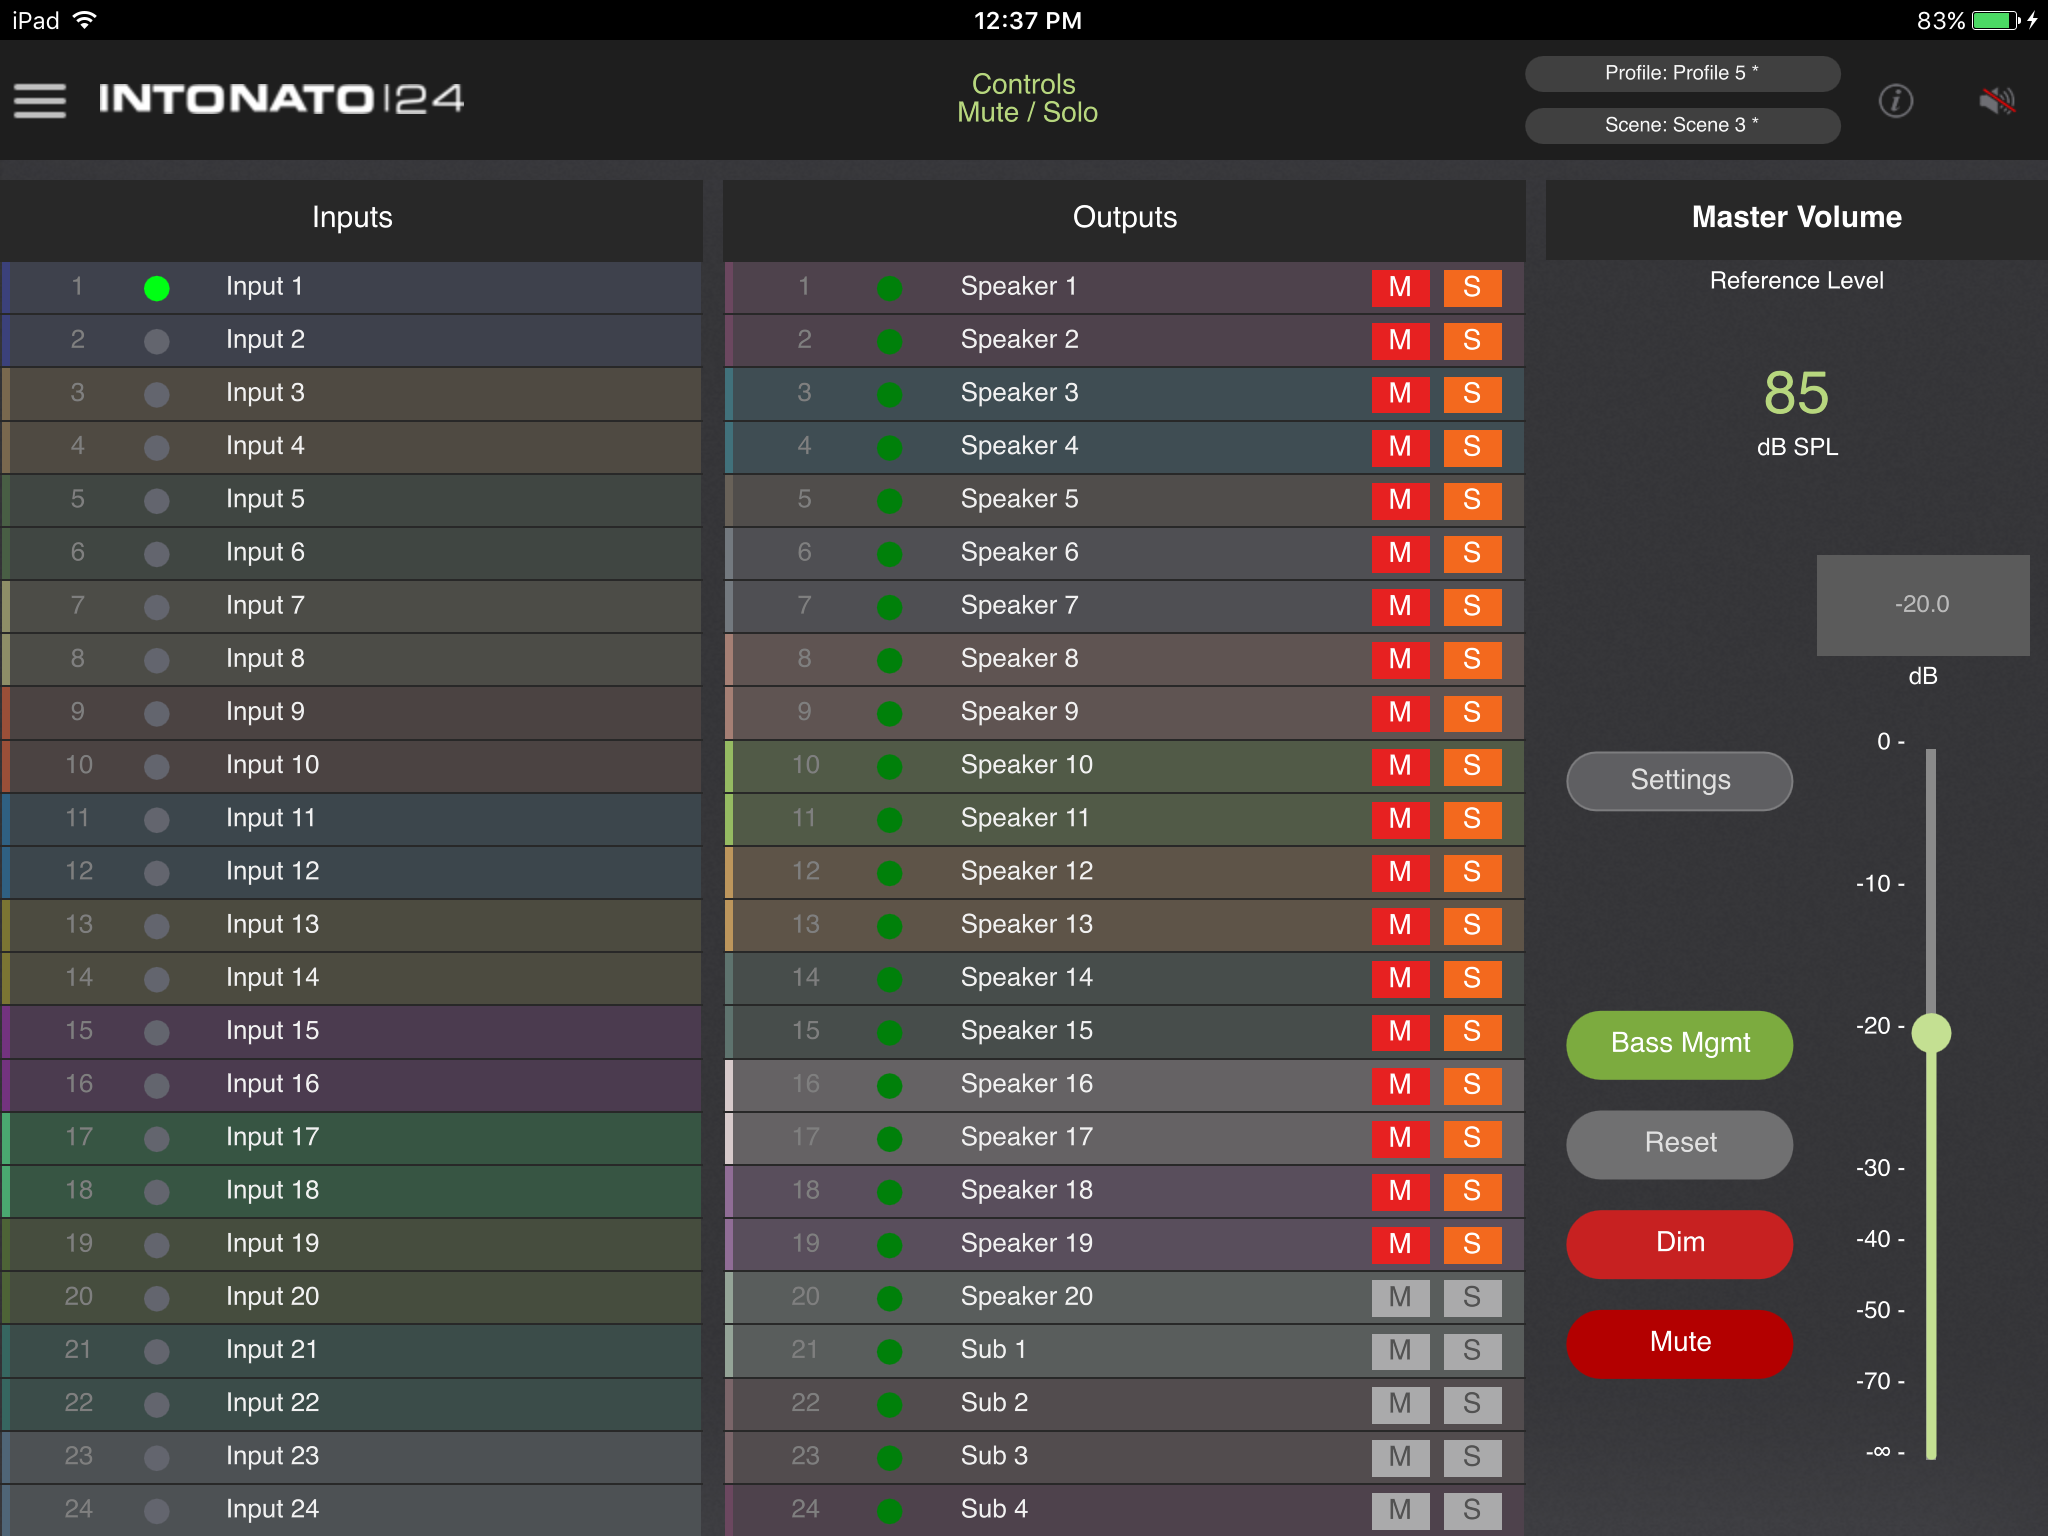Tap the Sub 1 green indicator
Image resolution: width=2048 pixels, height=1536 pixels.
point(889,1351)
